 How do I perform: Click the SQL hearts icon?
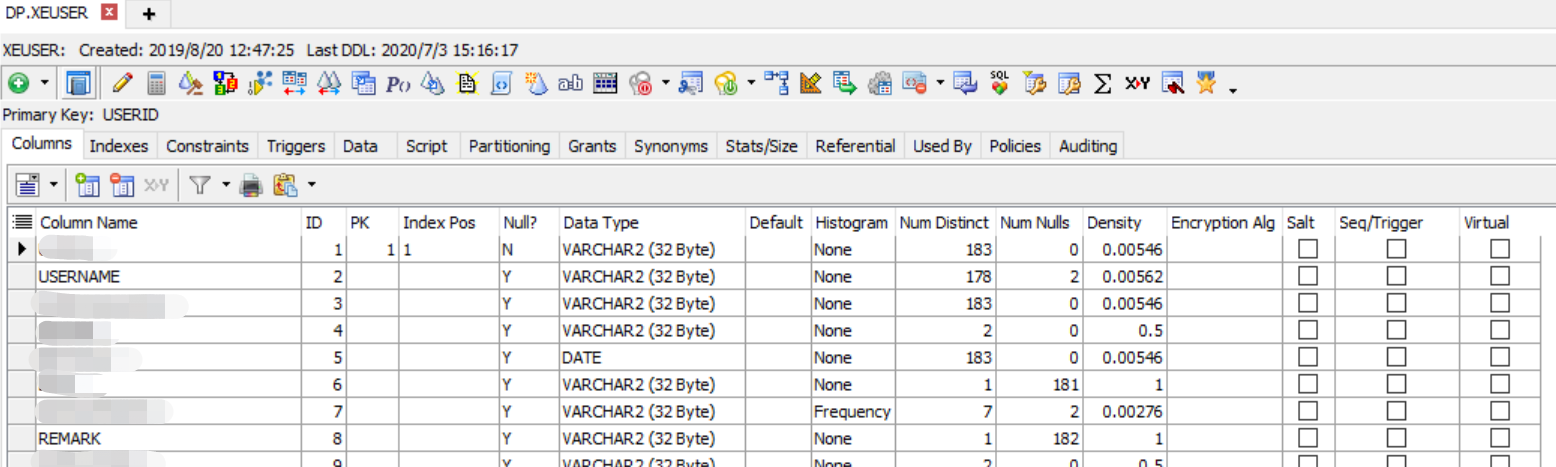[999, 83]
